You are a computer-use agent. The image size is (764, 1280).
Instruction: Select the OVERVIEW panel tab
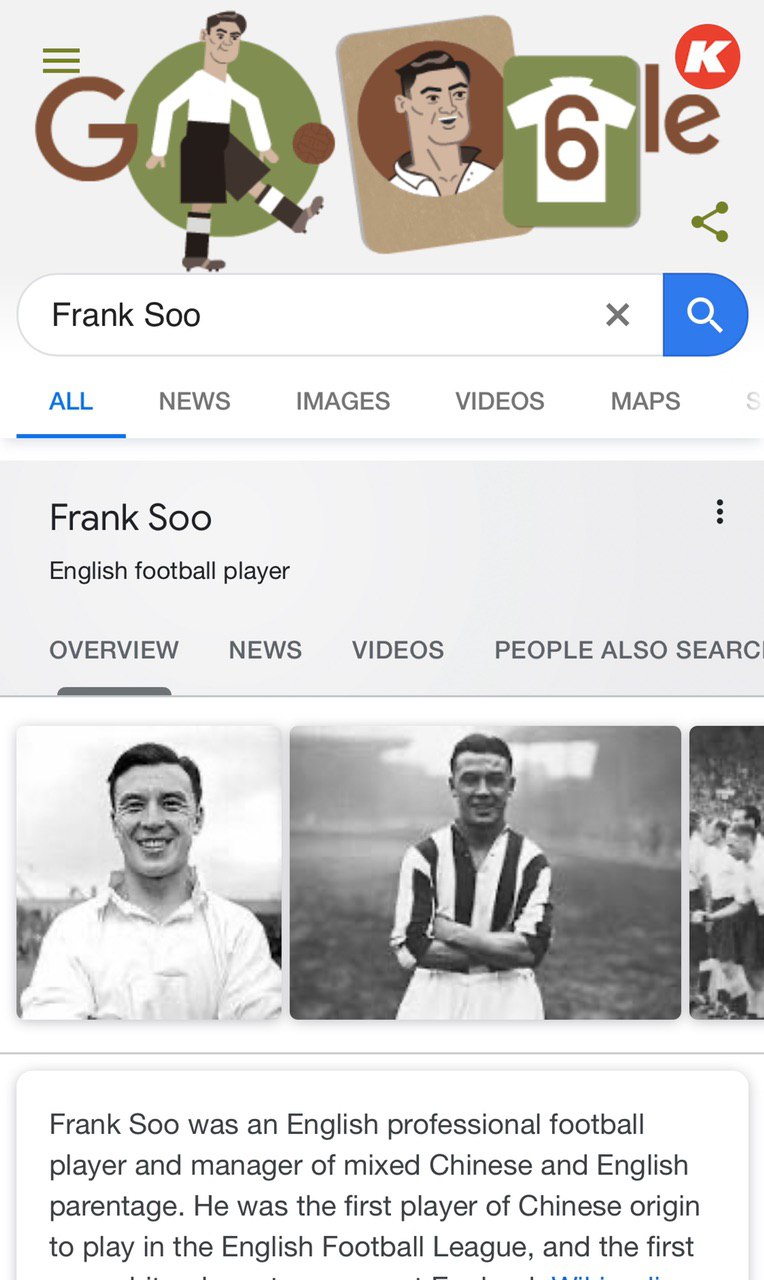114,650
